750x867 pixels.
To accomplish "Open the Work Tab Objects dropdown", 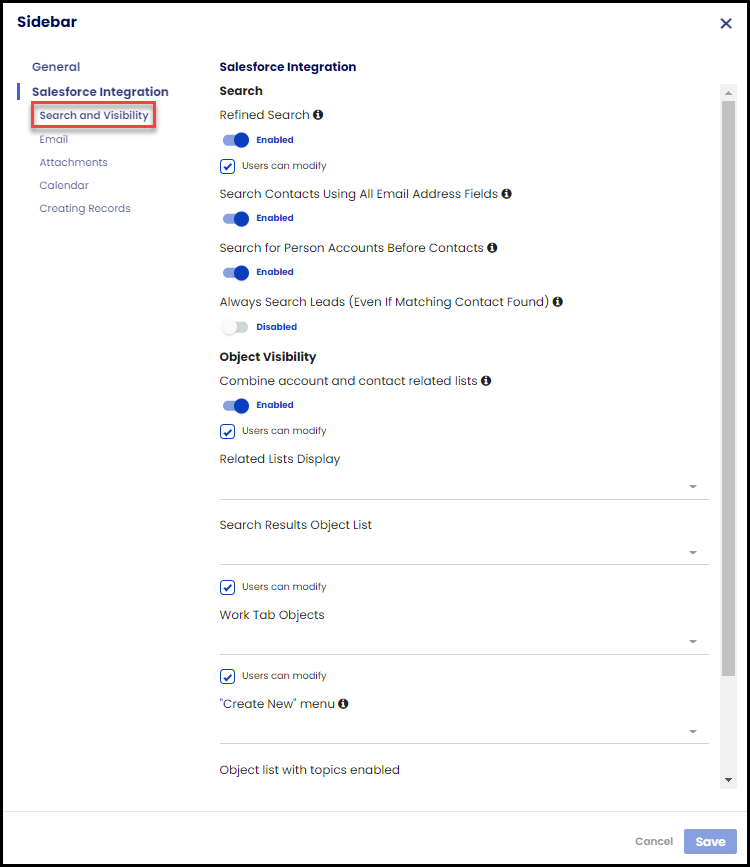I will click(x=464, y=641).
